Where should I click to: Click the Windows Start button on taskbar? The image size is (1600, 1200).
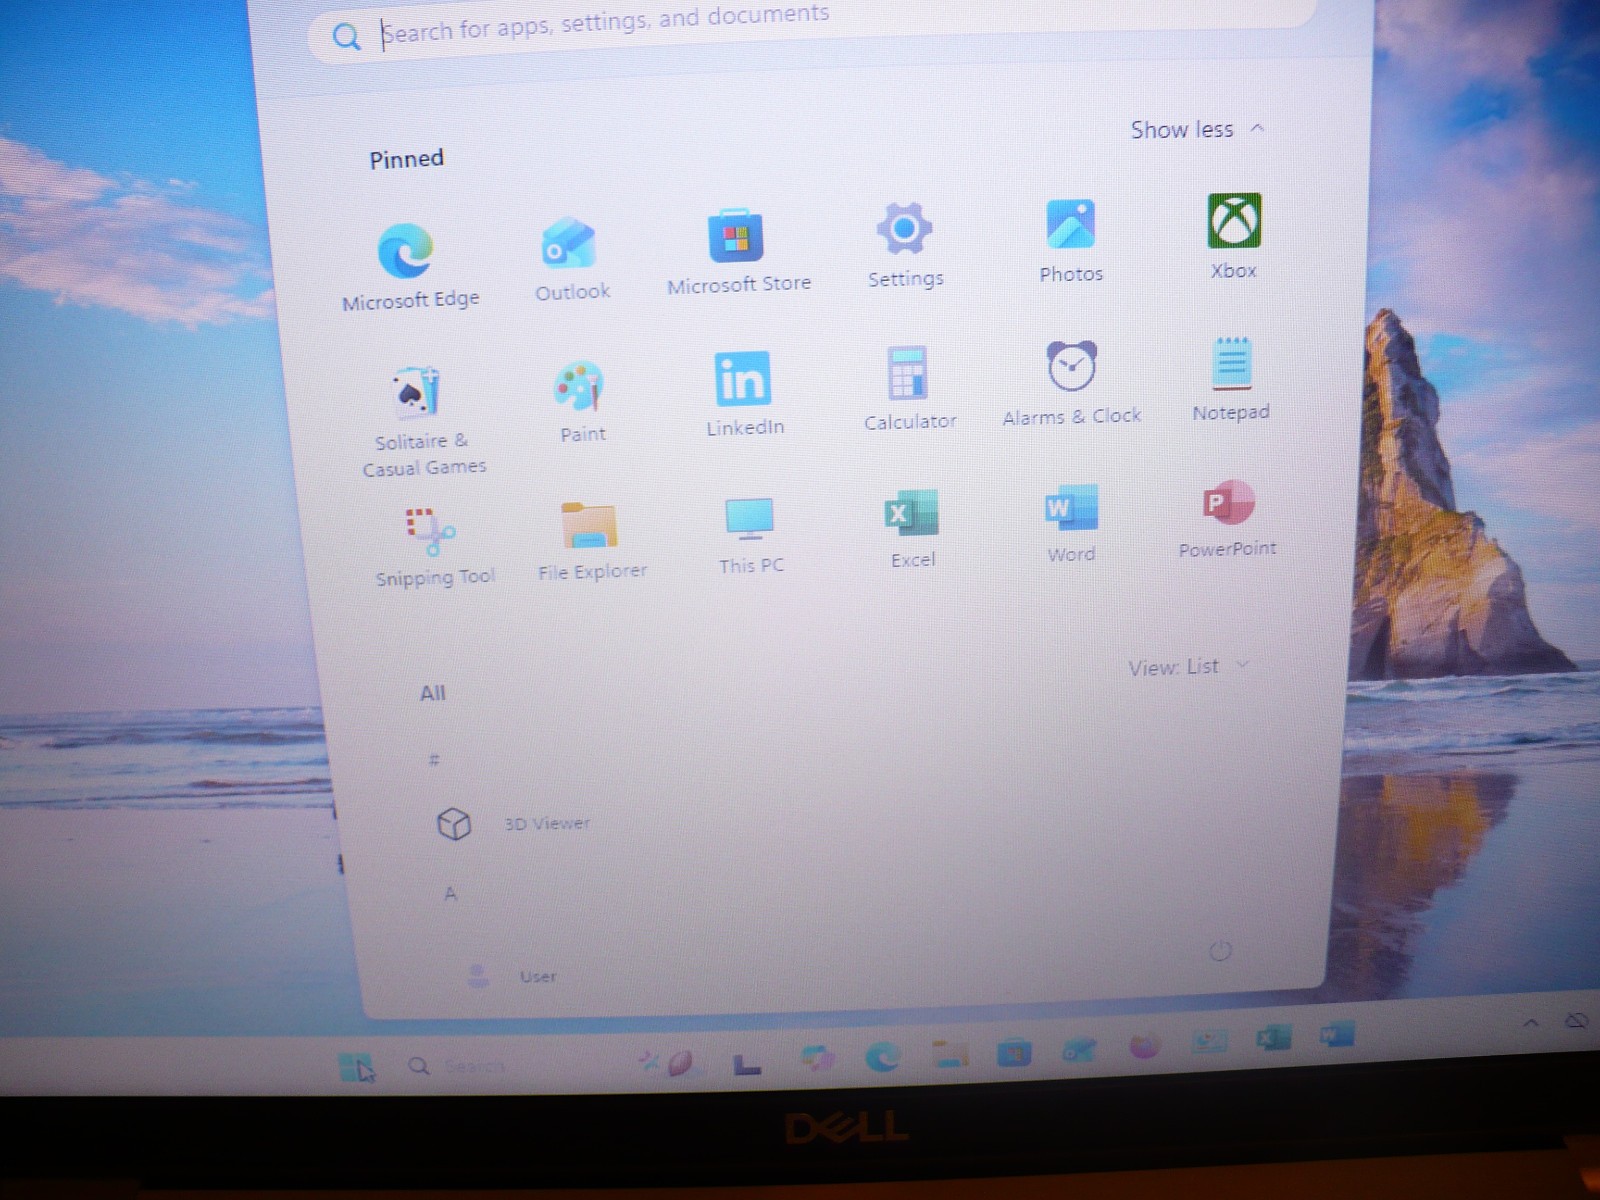[356, 1068]
